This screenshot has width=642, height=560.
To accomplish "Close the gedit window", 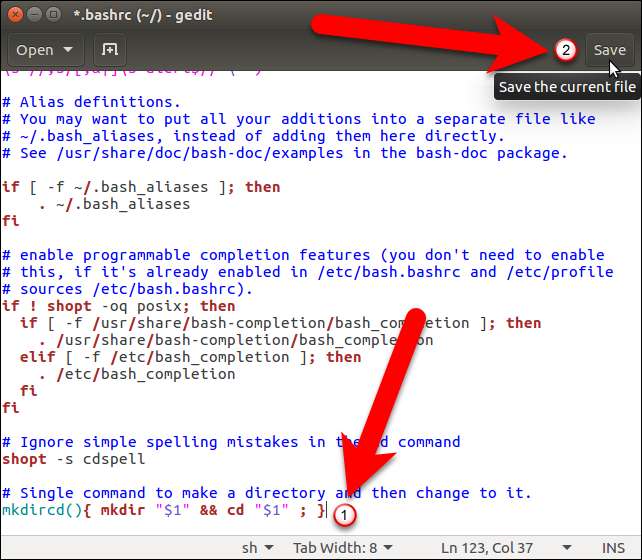I will [15, 15].
